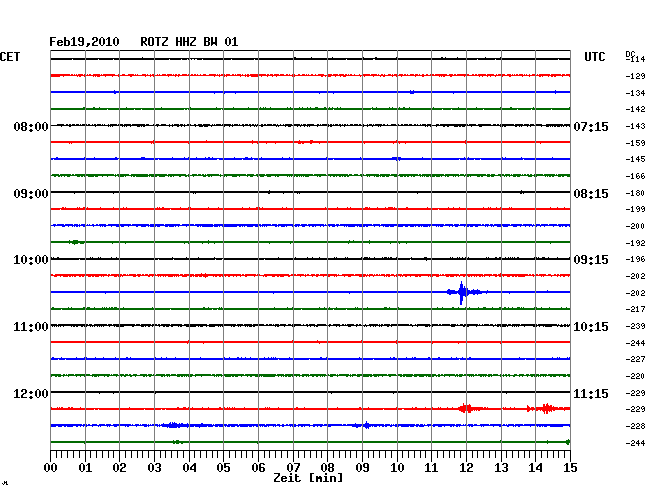Select the 10:00 CET time label
The height and width of the screenshot is (494, 650).
tap(31, 260)
